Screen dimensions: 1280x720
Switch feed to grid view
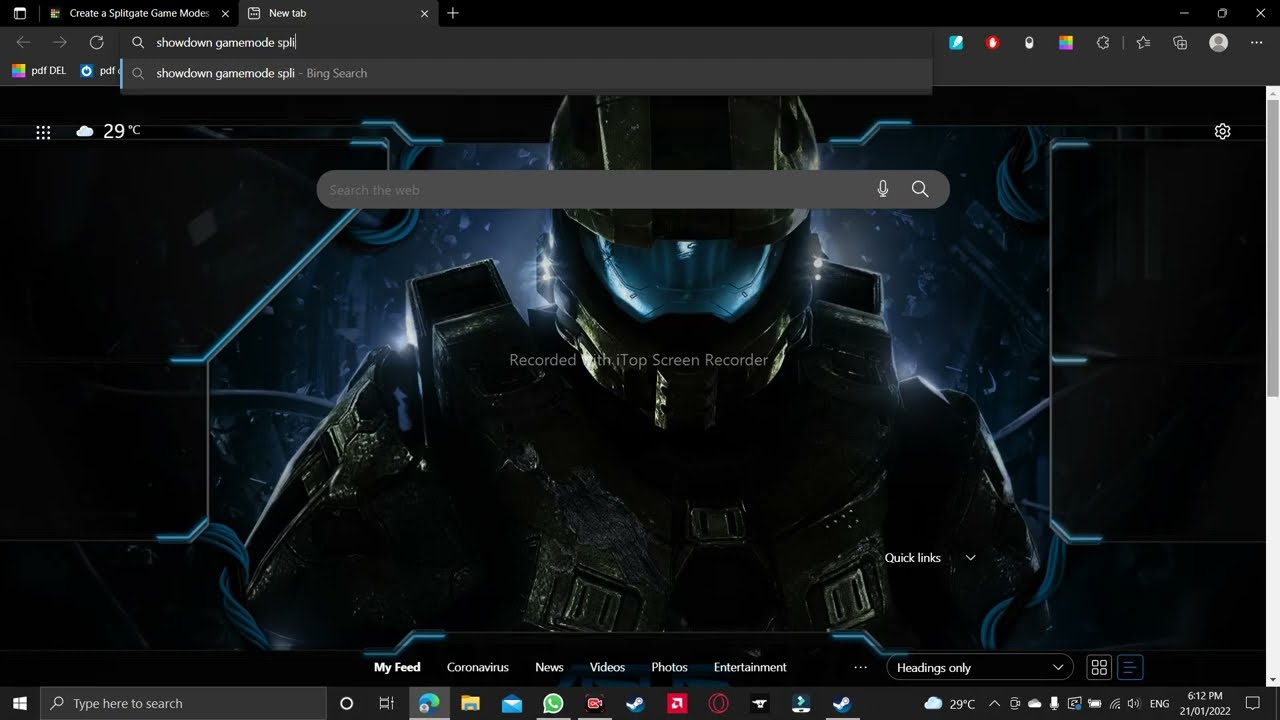(x=1099, y=667)
